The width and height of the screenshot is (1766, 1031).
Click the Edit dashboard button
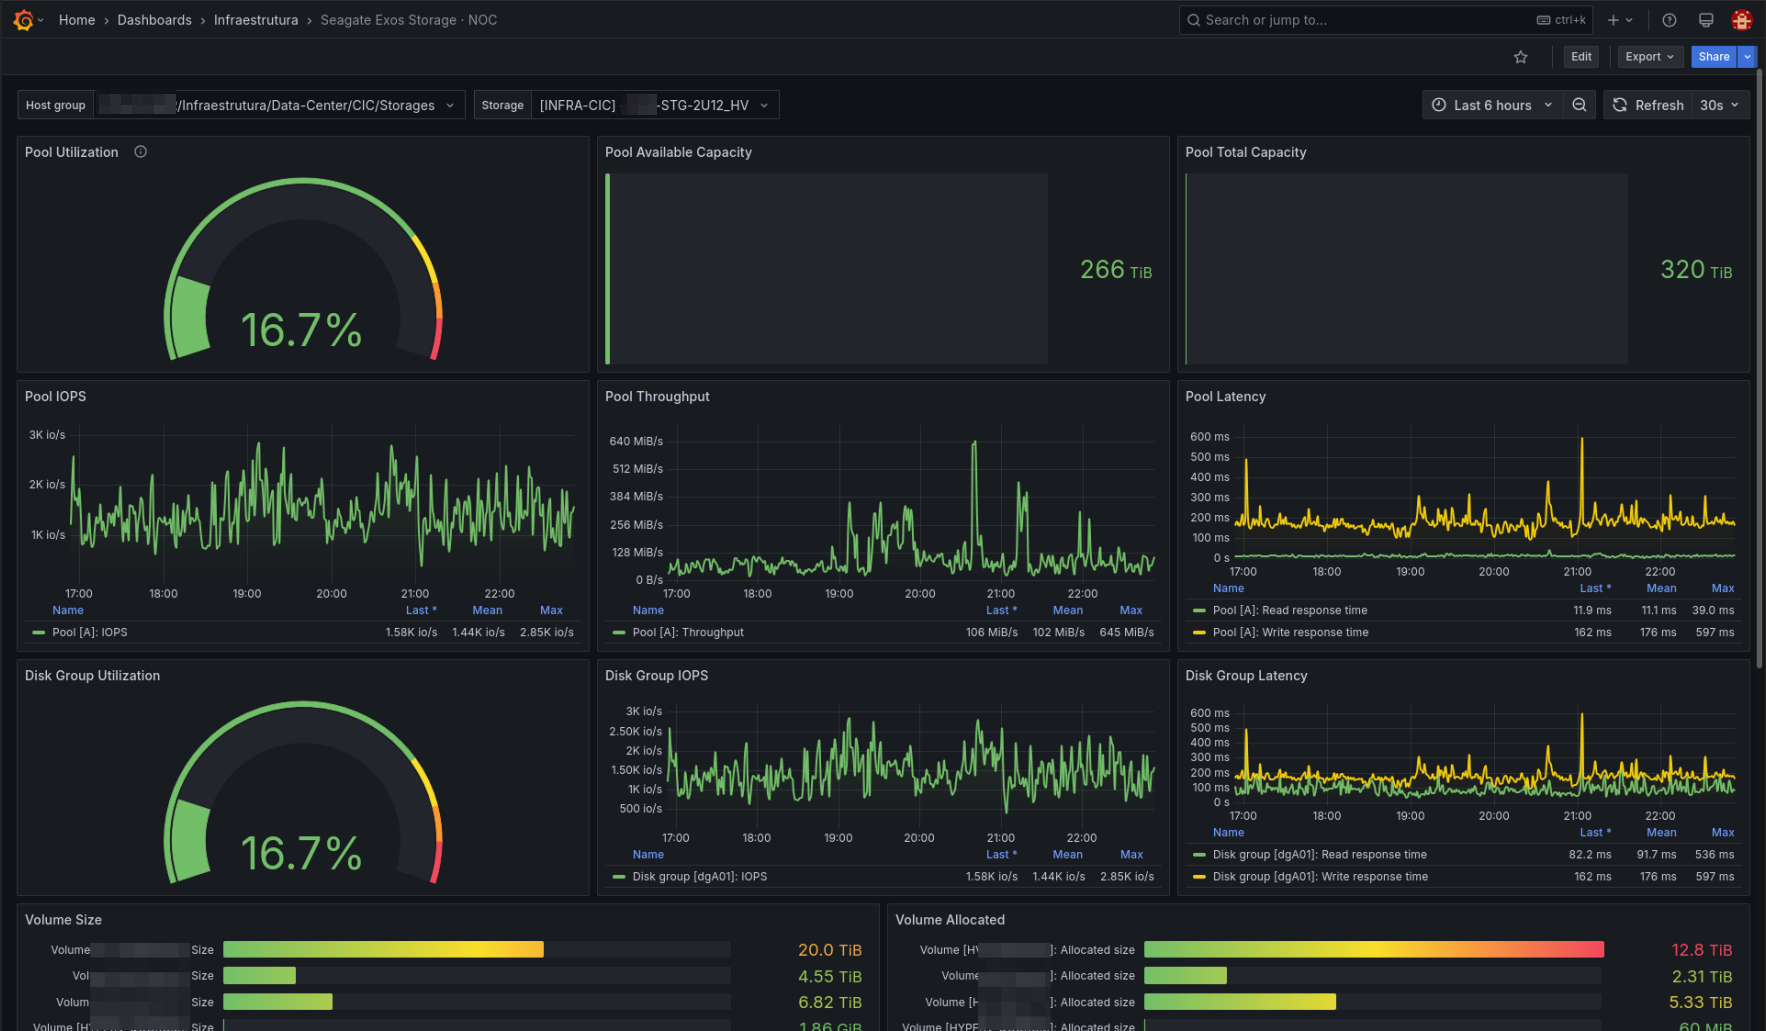1581,57
